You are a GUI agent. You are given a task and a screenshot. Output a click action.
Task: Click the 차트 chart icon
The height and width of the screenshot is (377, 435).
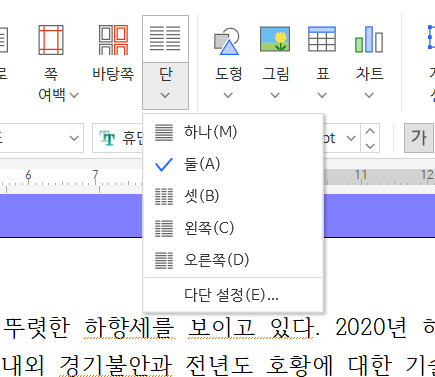click(369, 39)
